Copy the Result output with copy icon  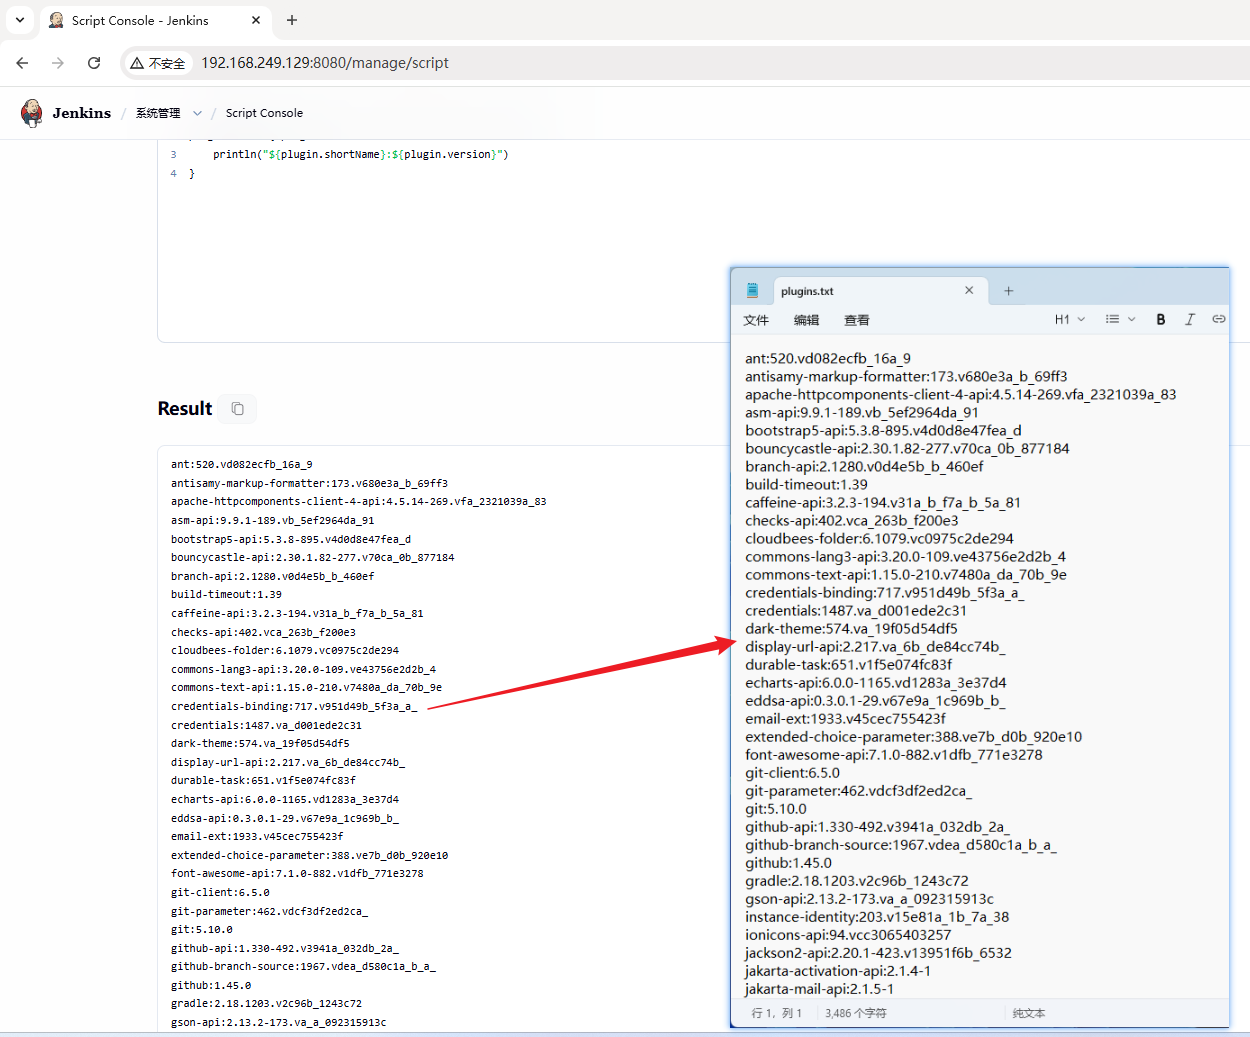tap(238, 408)
